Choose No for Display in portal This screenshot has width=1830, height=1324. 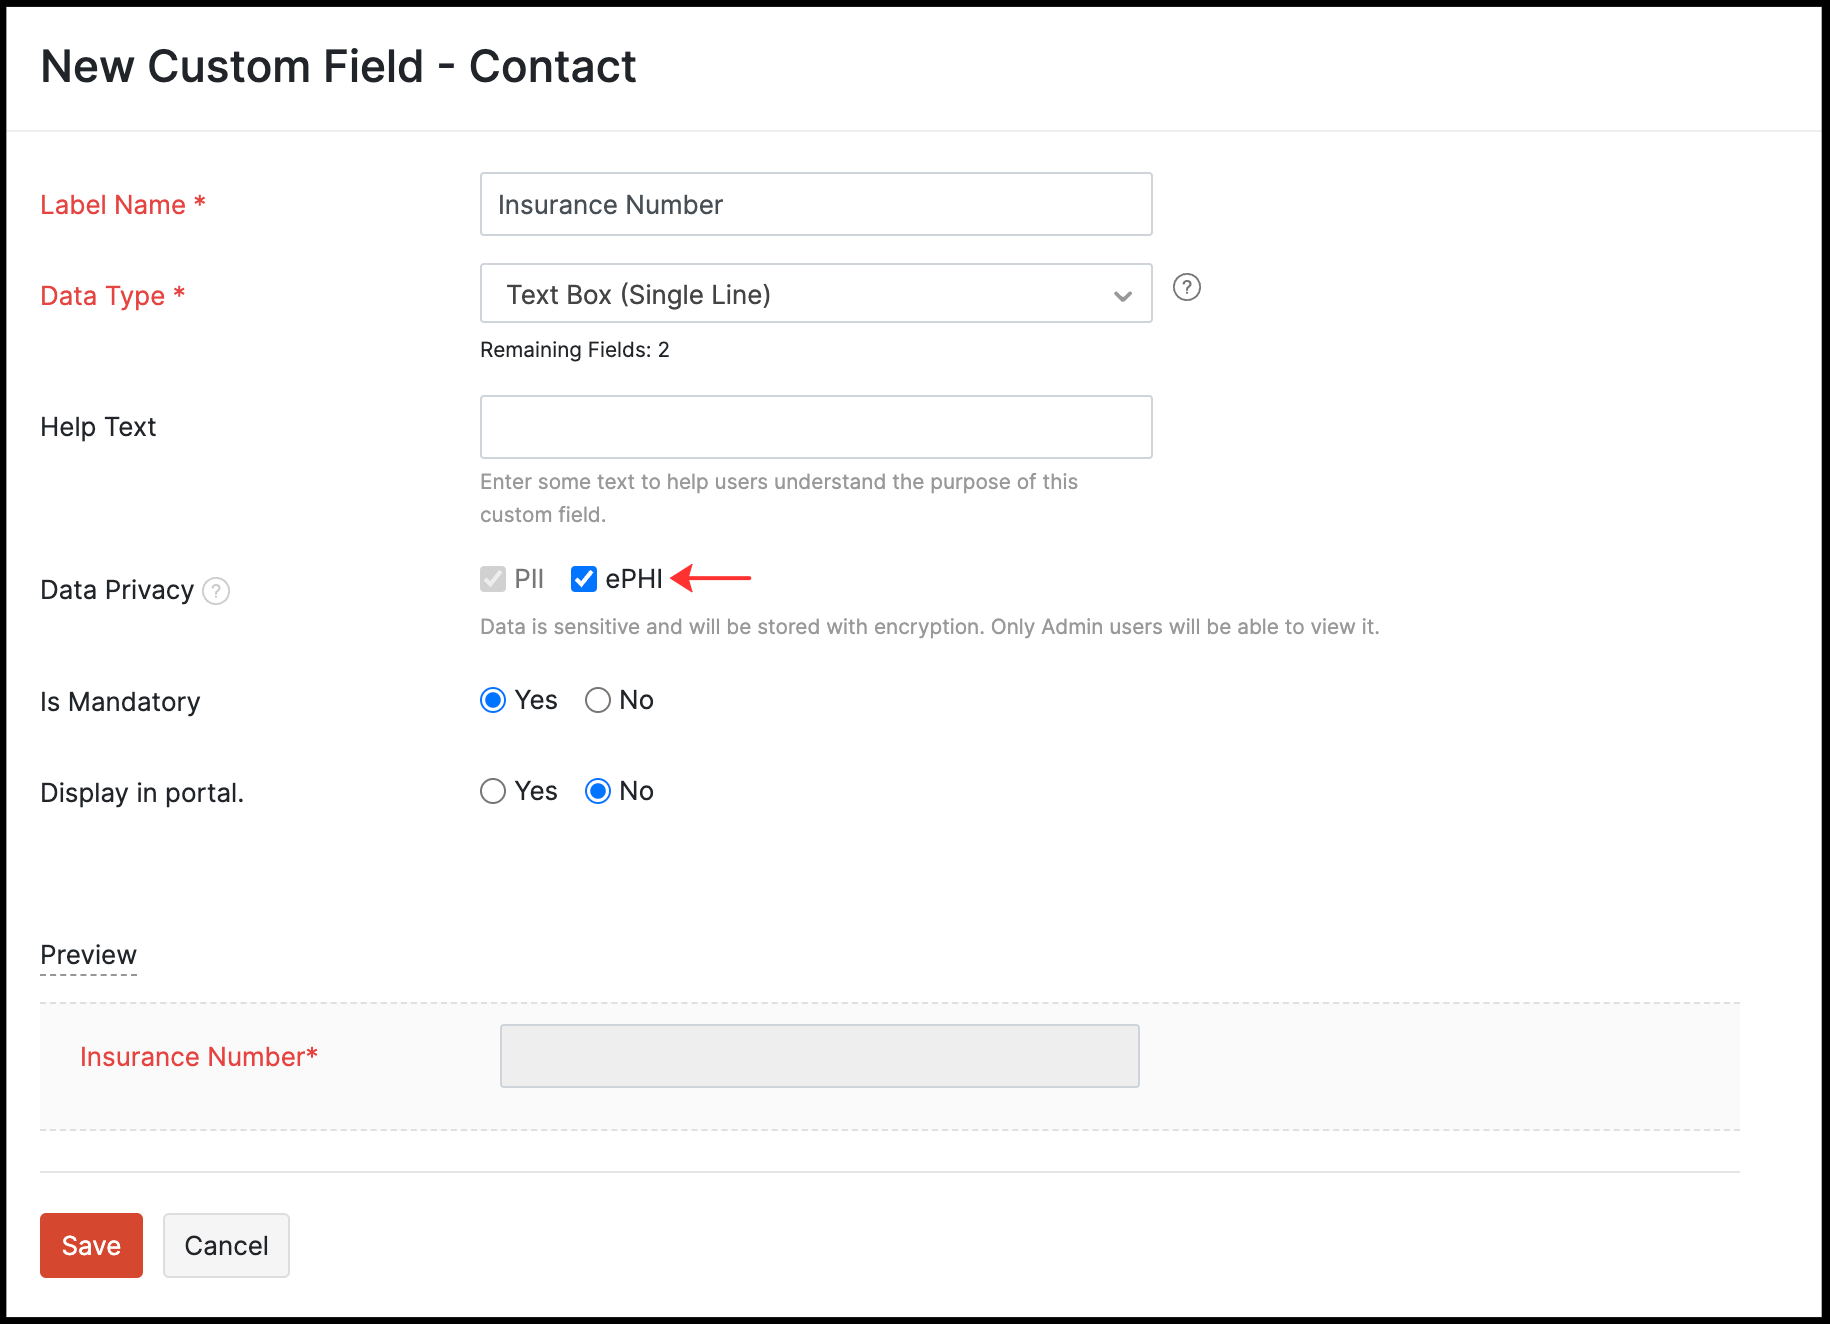(x=598, y=791)
